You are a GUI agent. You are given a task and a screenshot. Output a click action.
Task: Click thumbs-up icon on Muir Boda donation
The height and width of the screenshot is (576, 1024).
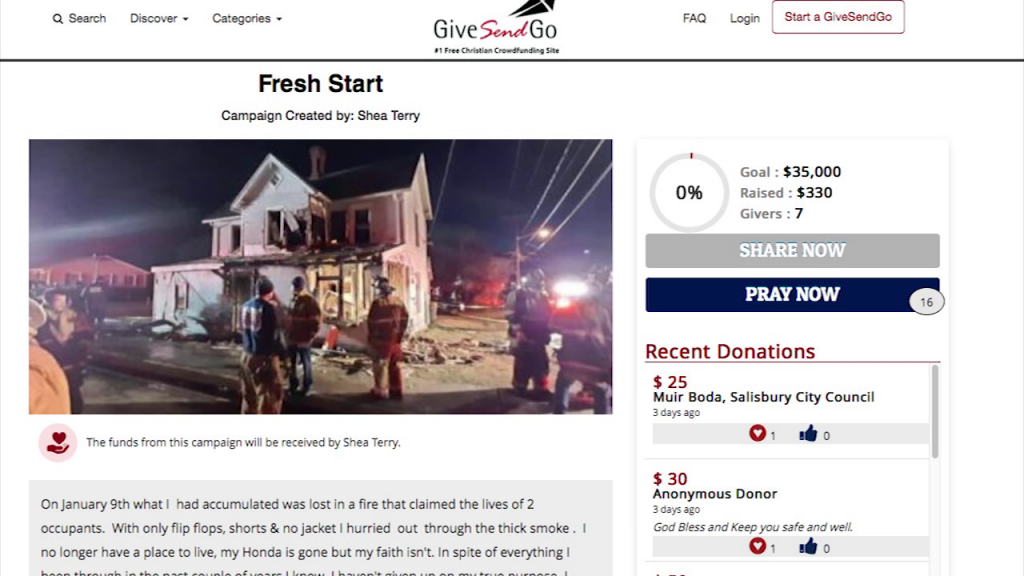point(808,434)
